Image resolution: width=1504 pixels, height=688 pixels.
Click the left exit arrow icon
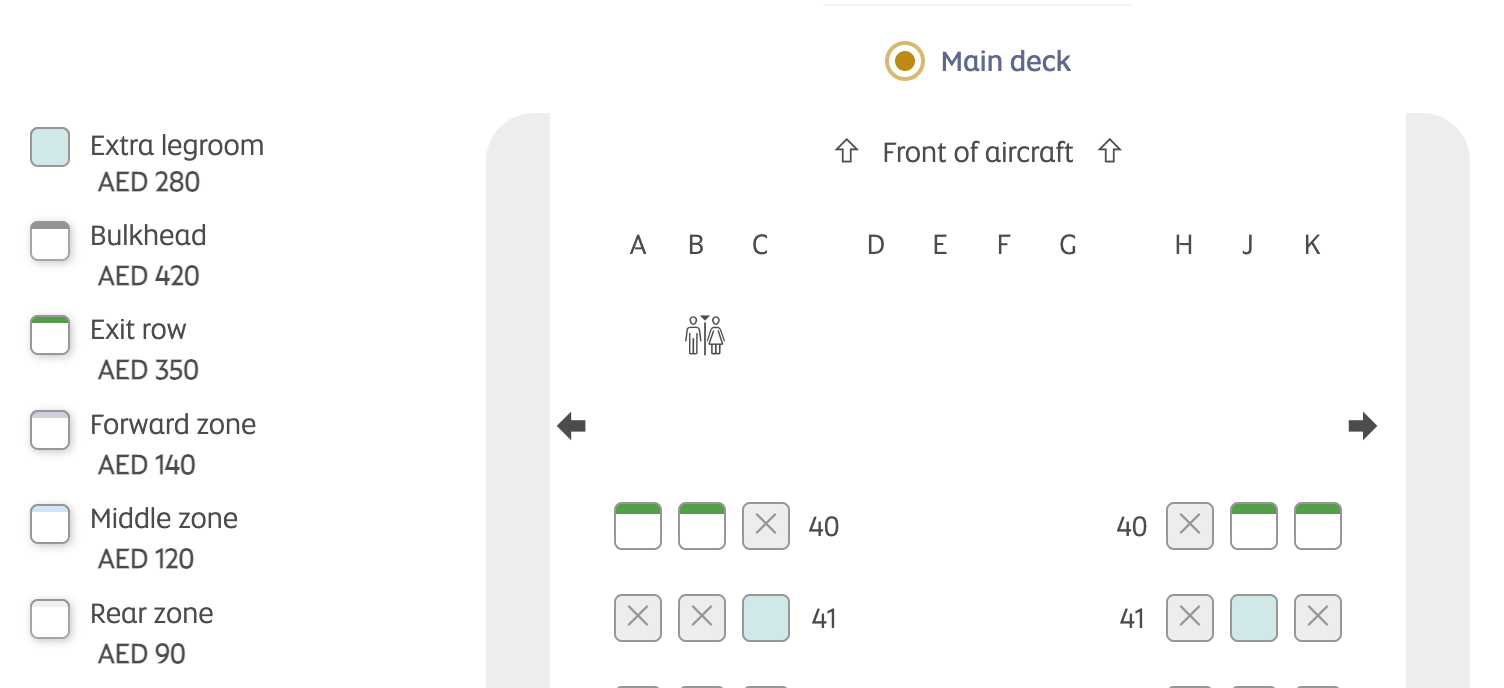[571, 427]
